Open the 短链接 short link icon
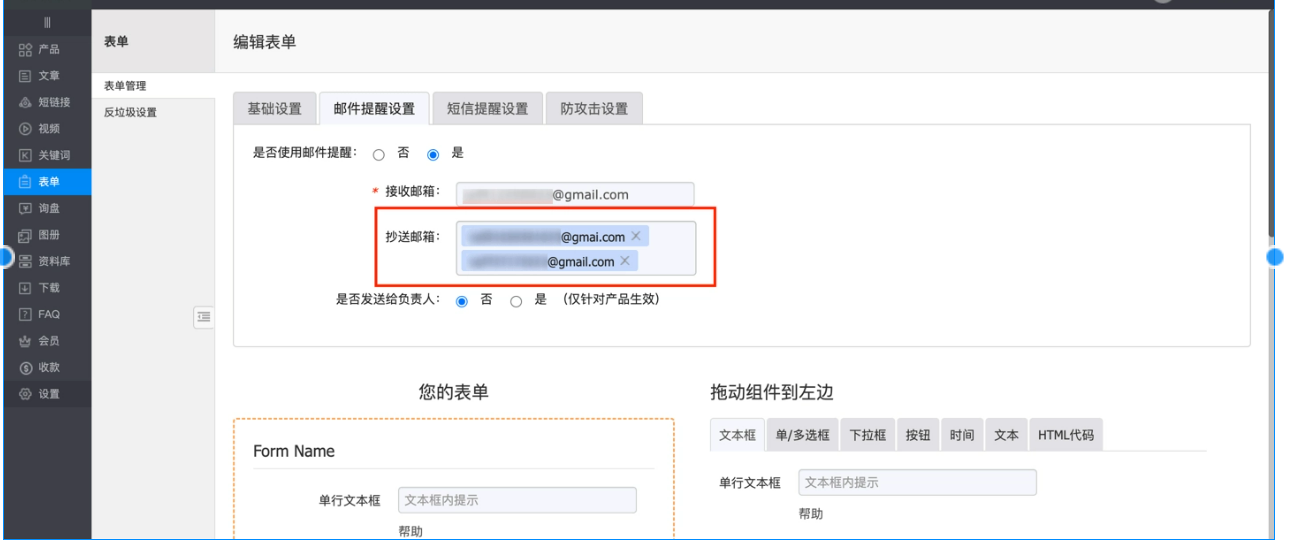 [26, 102]
